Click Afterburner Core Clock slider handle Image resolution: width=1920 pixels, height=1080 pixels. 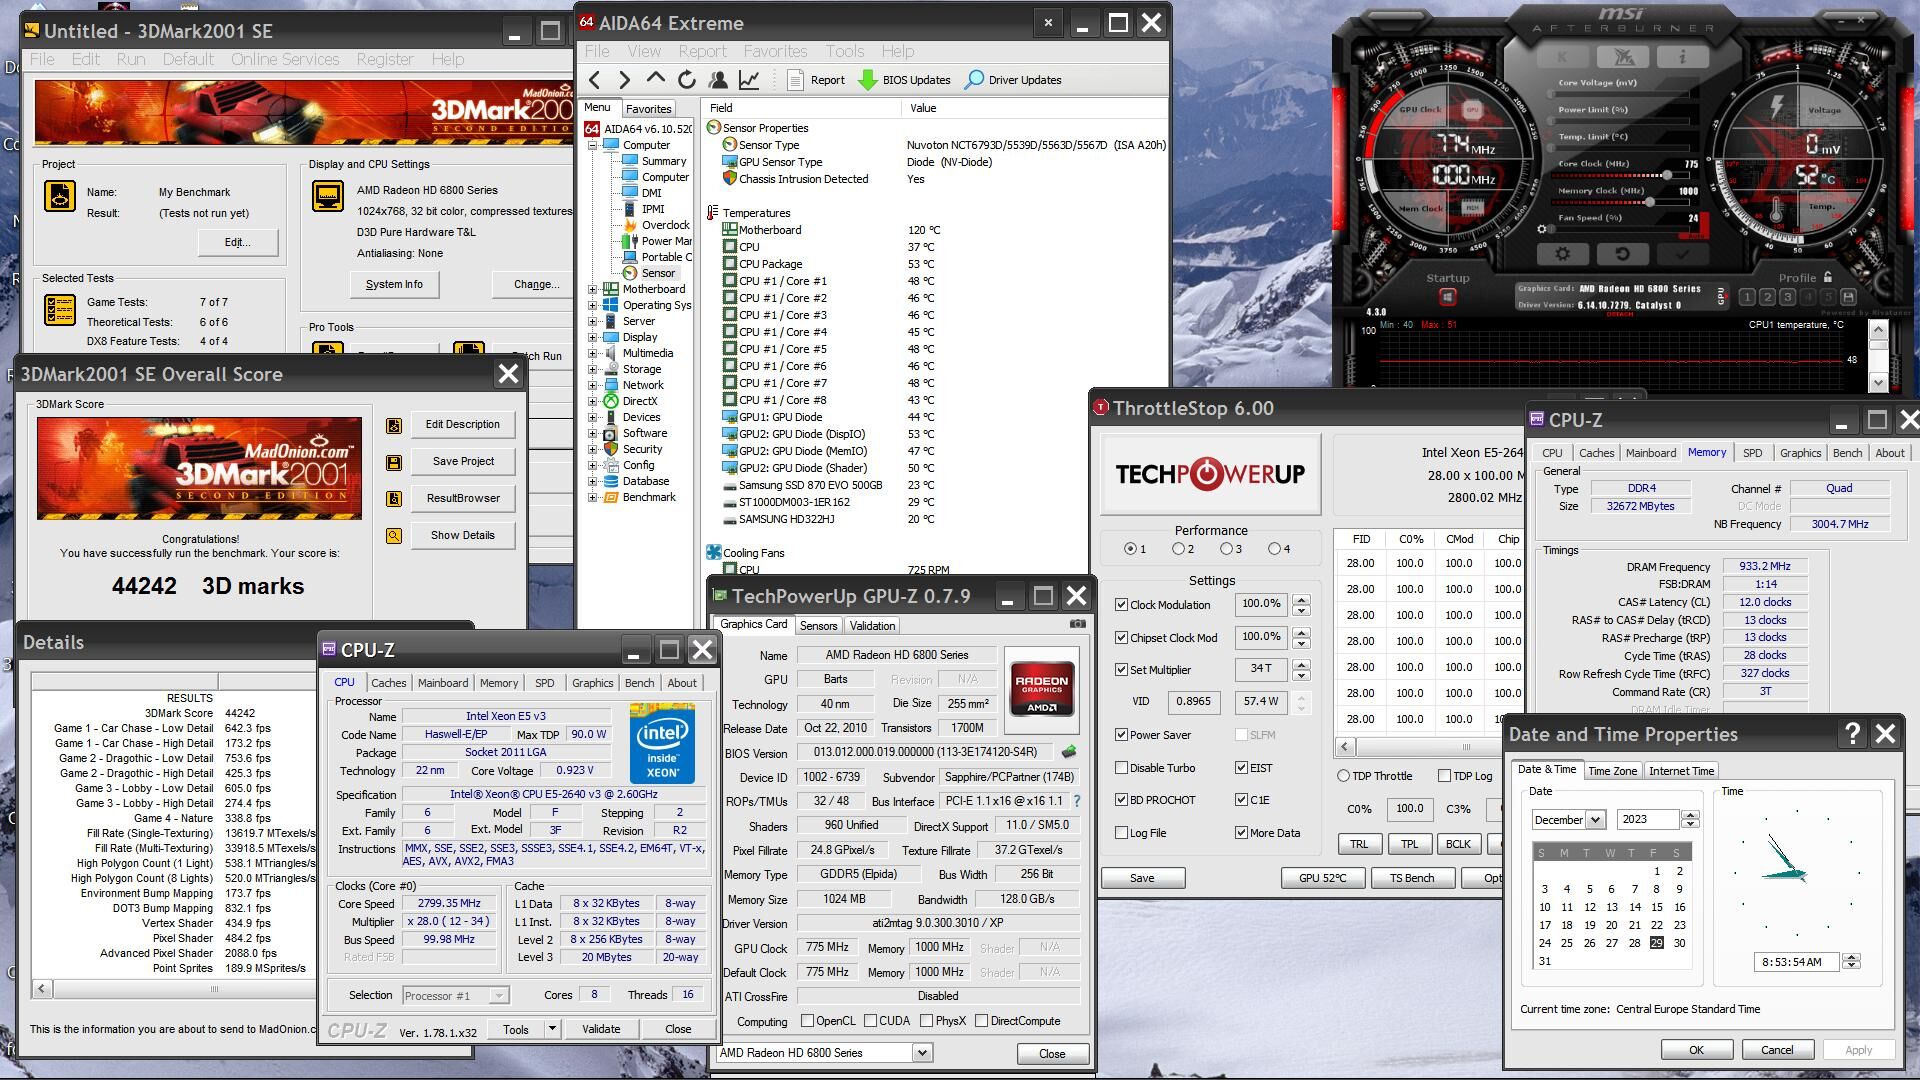pyautogui.click(x=1667, y=175)
